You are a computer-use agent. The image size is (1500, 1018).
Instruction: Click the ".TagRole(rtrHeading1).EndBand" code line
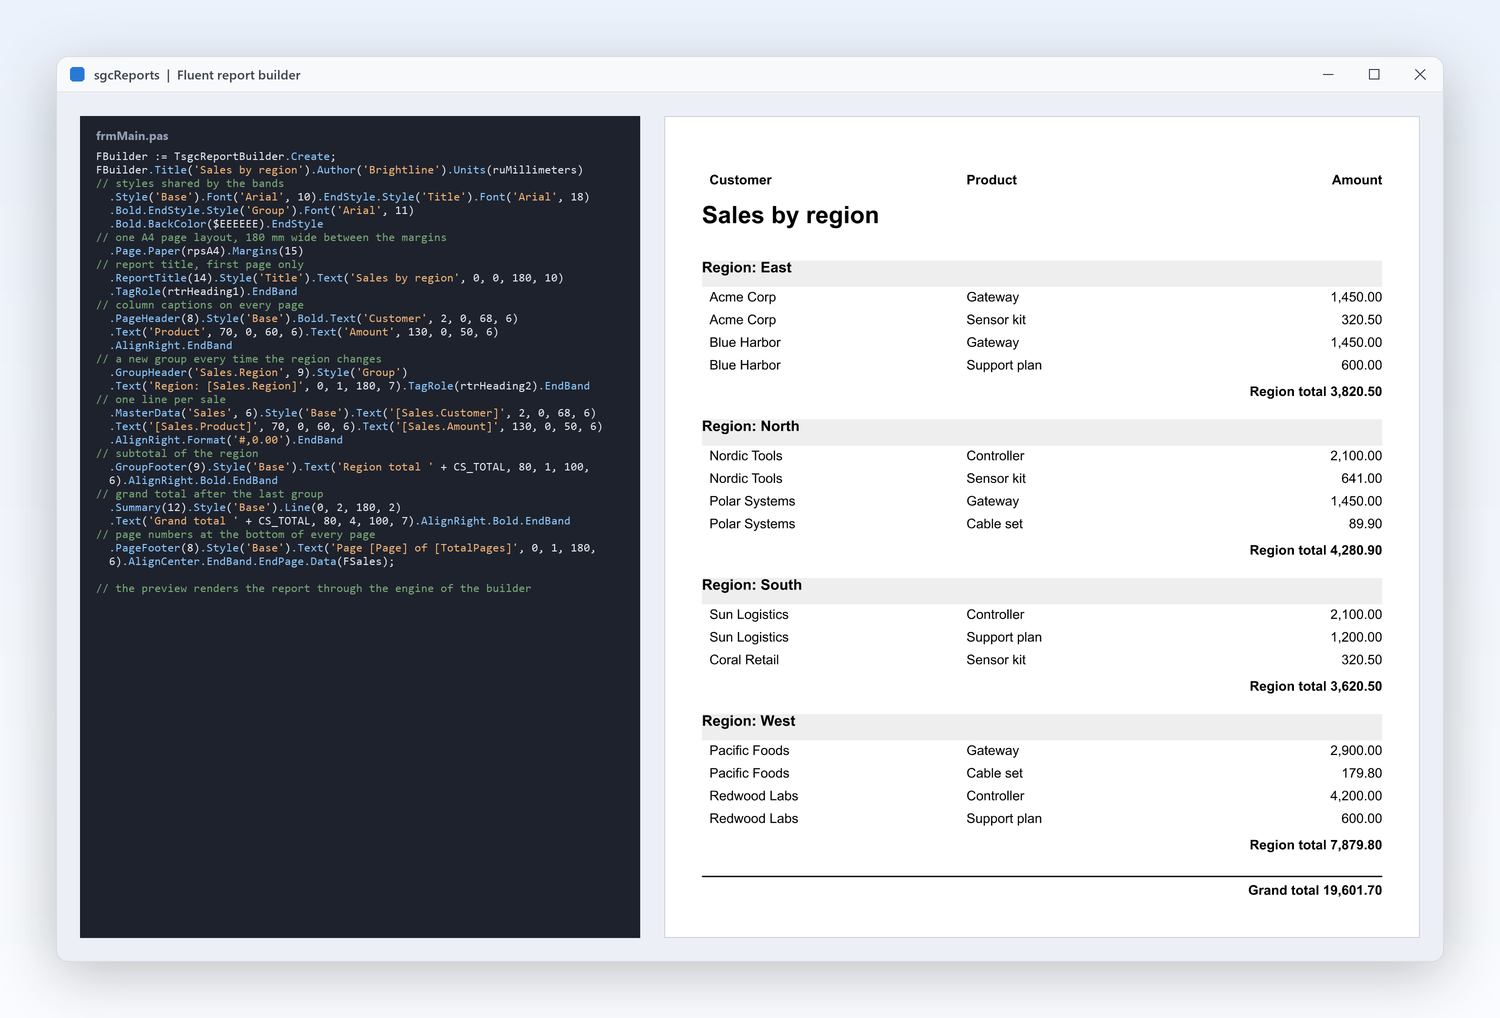(203, 292)
